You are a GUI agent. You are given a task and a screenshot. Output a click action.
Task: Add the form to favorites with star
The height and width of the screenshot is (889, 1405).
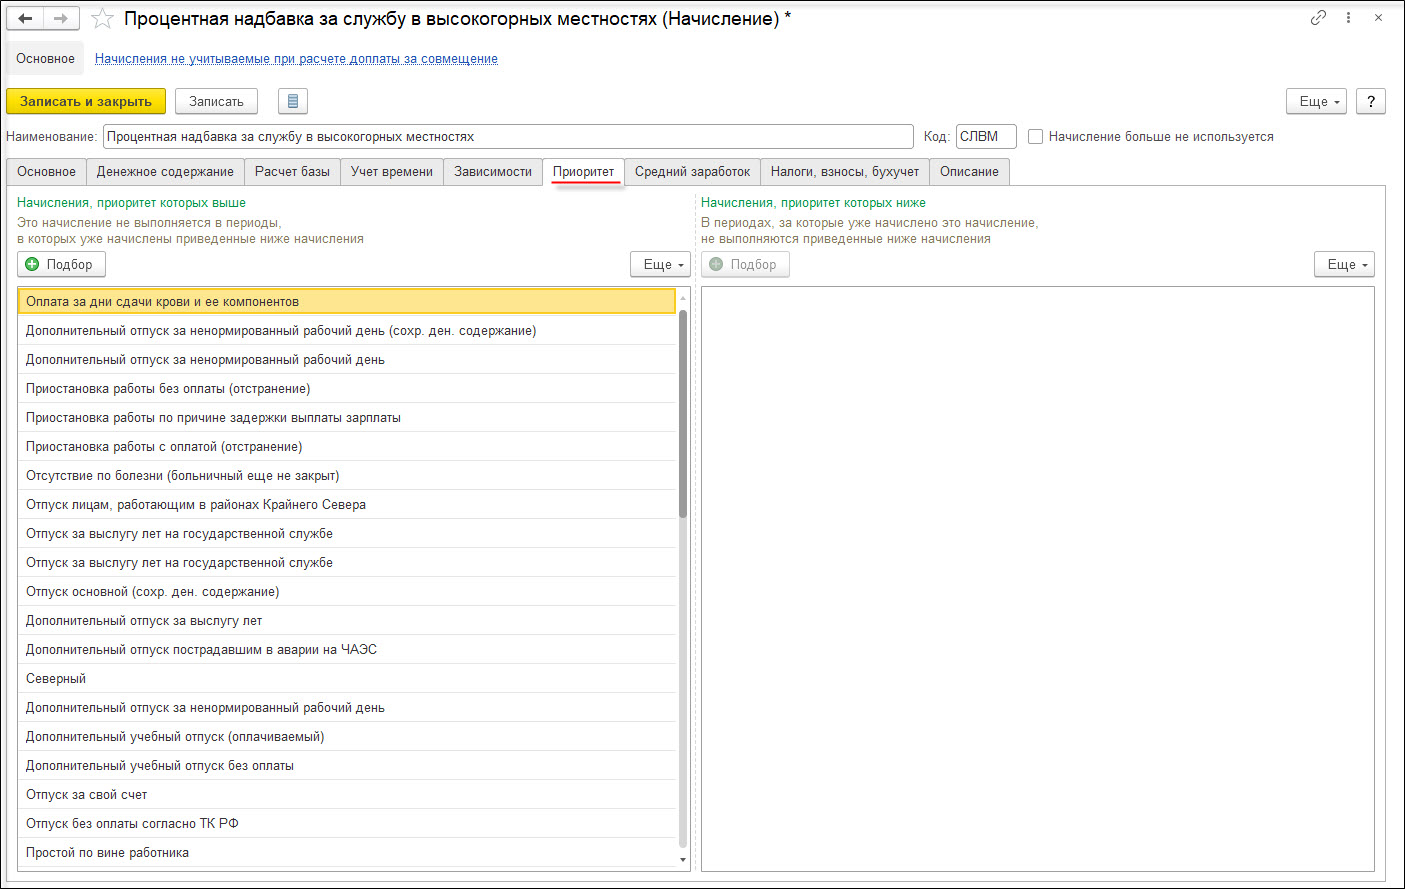pyautogui.click(x=101, y=18)
